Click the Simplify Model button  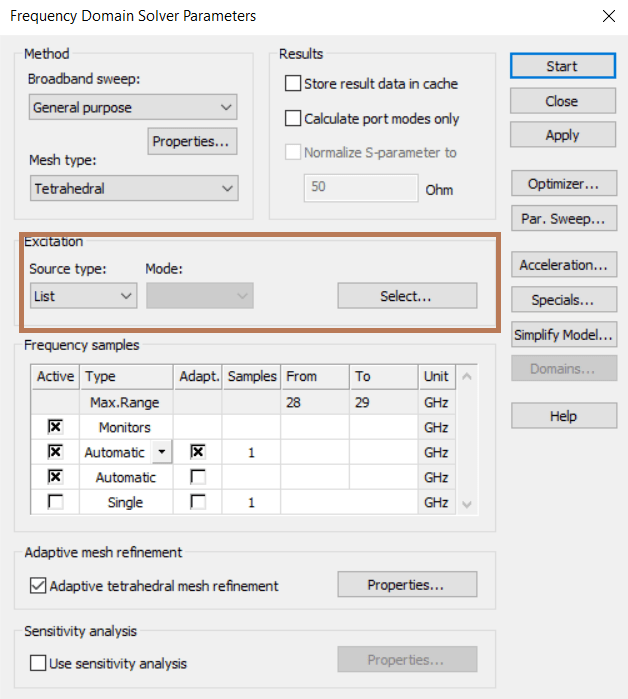(561, 335)
